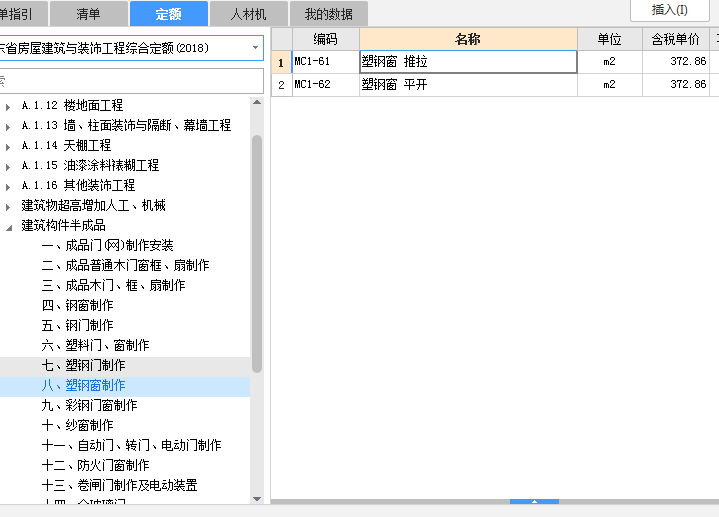Select 二、成品普通木门窗框、扇制作
This screenshot has width=719, height=517.
pos(125,265)
